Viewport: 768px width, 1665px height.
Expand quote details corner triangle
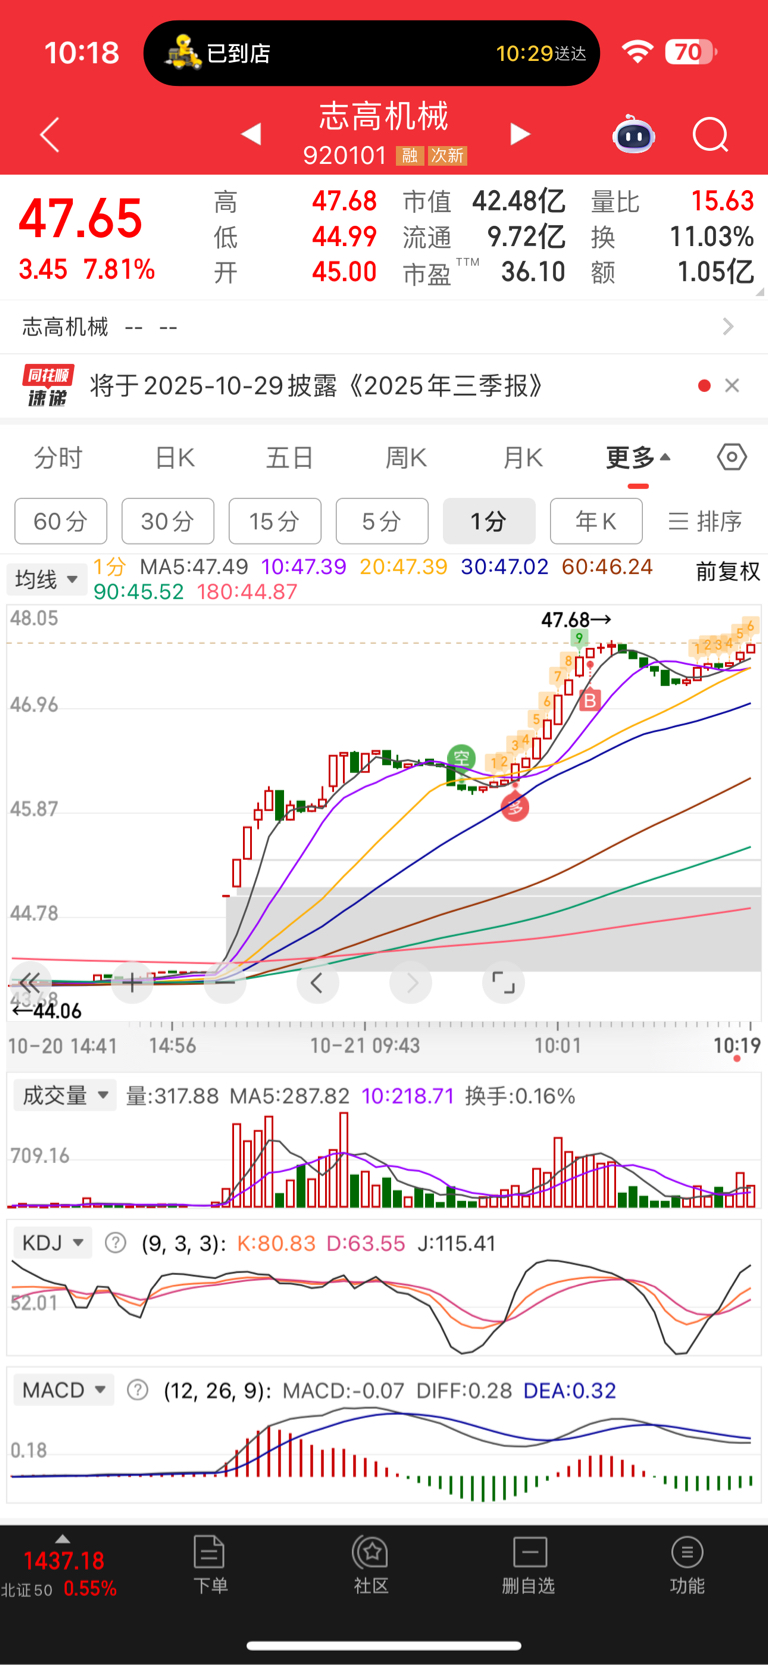tap(759, 292)
